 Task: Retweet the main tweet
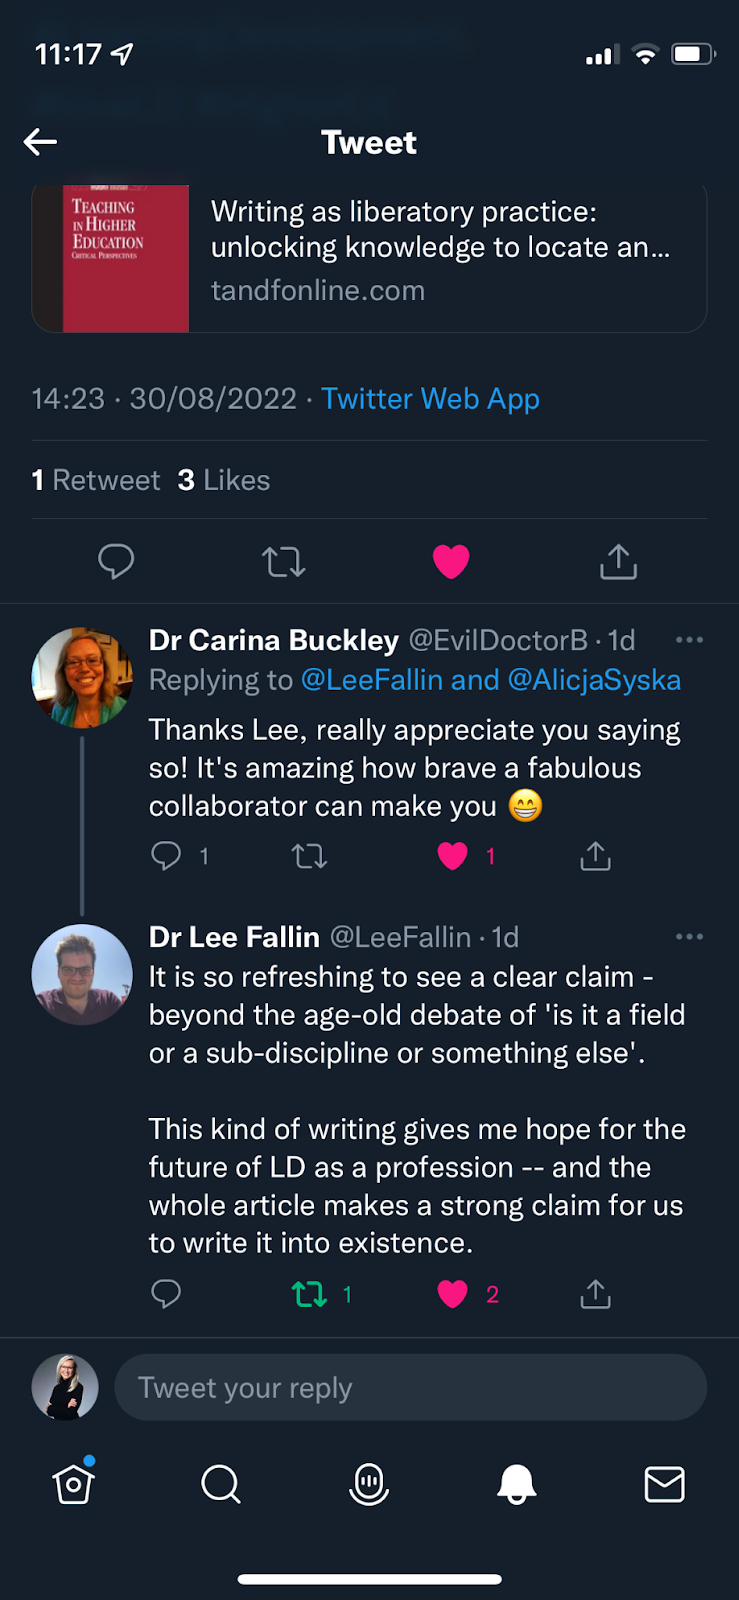click(284, 562)
